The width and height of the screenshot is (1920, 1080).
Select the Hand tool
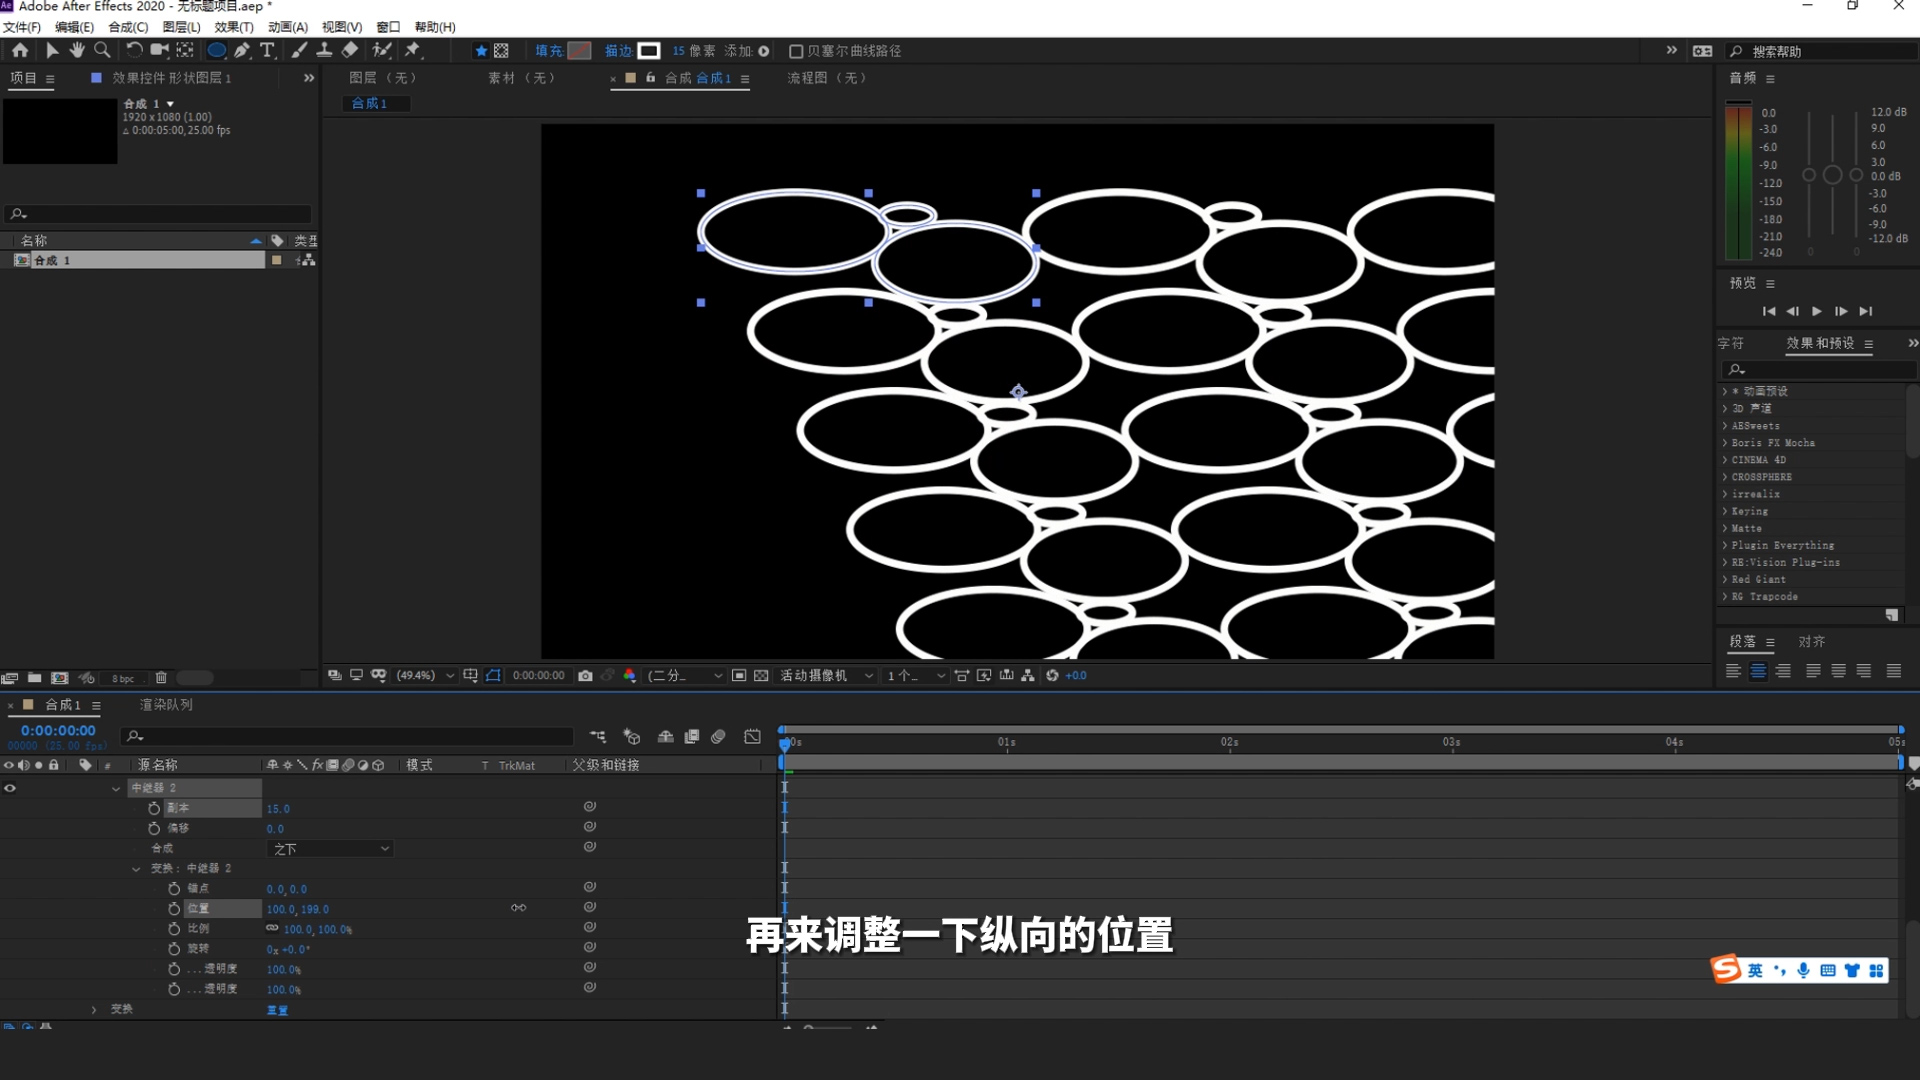click(77, 50)
